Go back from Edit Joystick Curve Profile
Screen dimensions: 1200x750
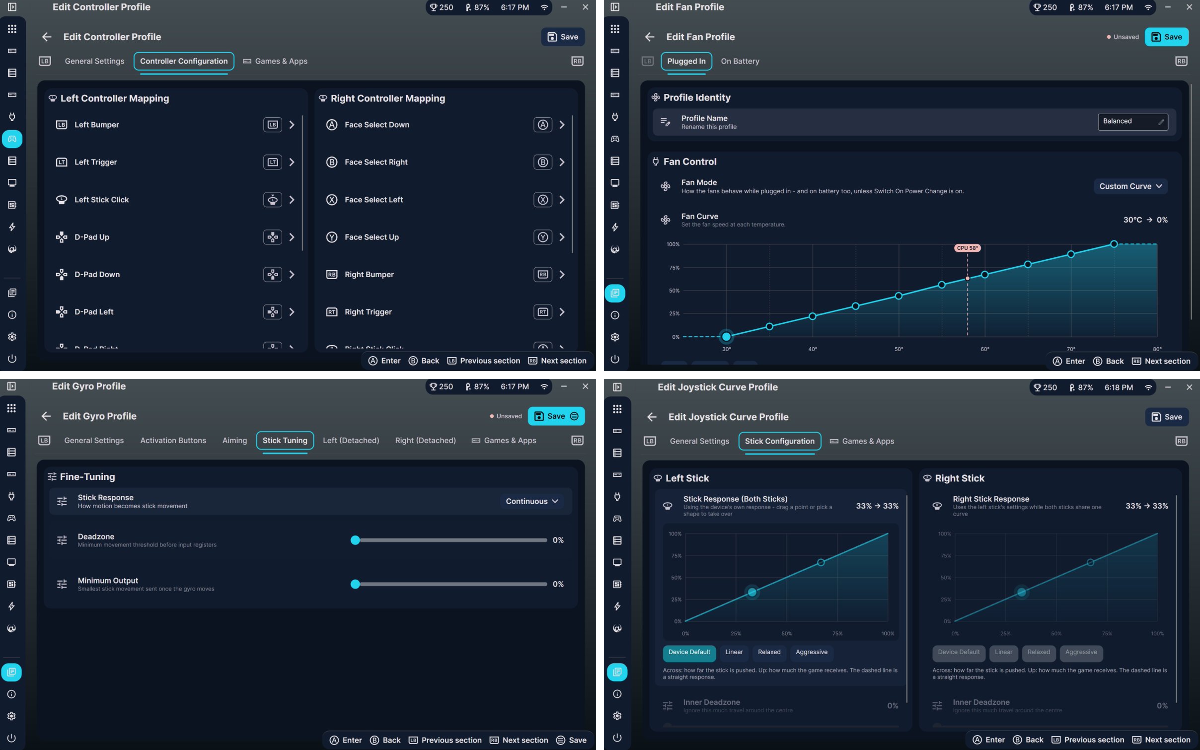652,417
